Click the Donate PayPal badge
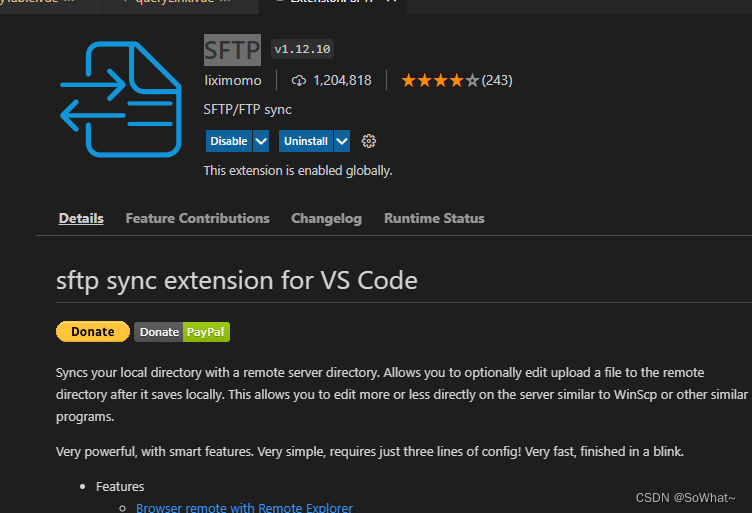 point(182,332)
